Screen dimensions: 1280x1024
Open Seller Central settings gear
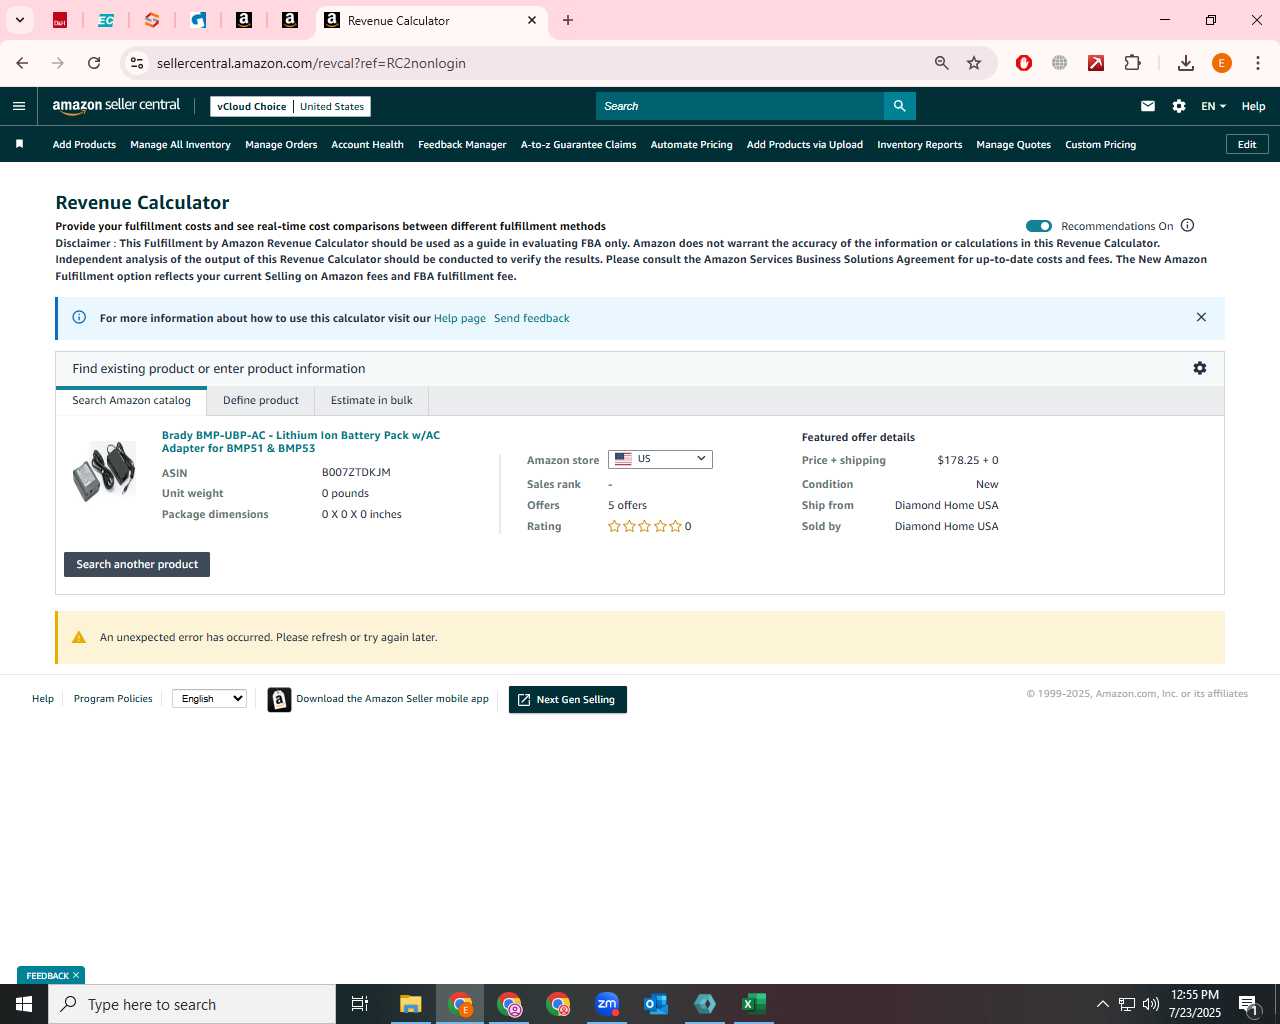pyautogui.click(x=1179, y=106)
